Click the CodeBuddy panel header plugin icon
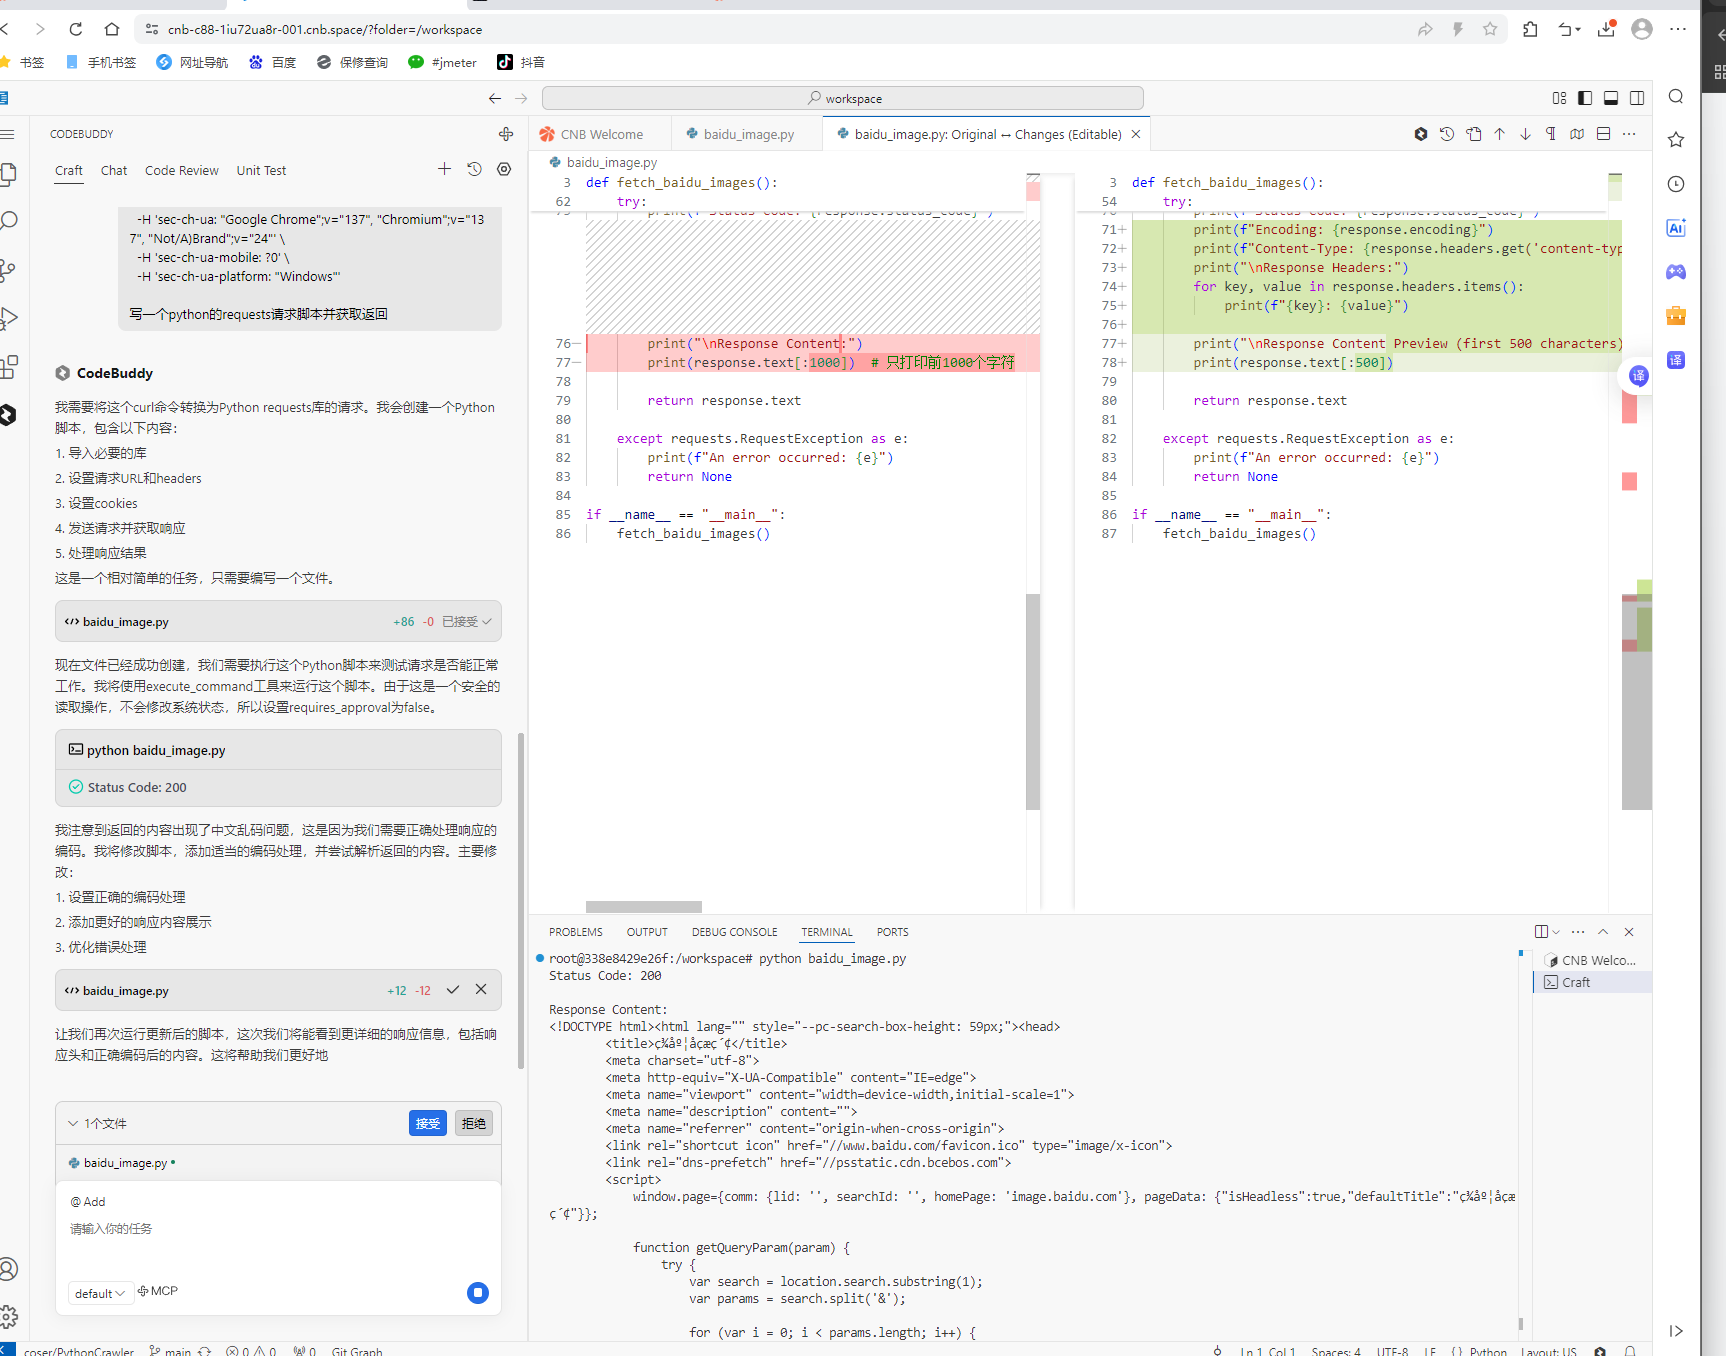The height and width of the screenshot is (1356, 1726). point(506,134)
